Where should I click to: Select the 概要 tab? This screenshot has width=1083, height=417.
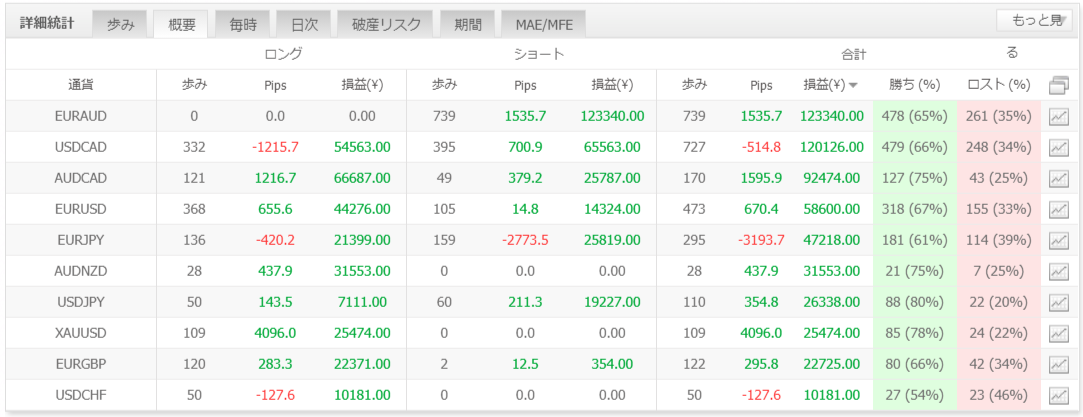tap(182, 25)
